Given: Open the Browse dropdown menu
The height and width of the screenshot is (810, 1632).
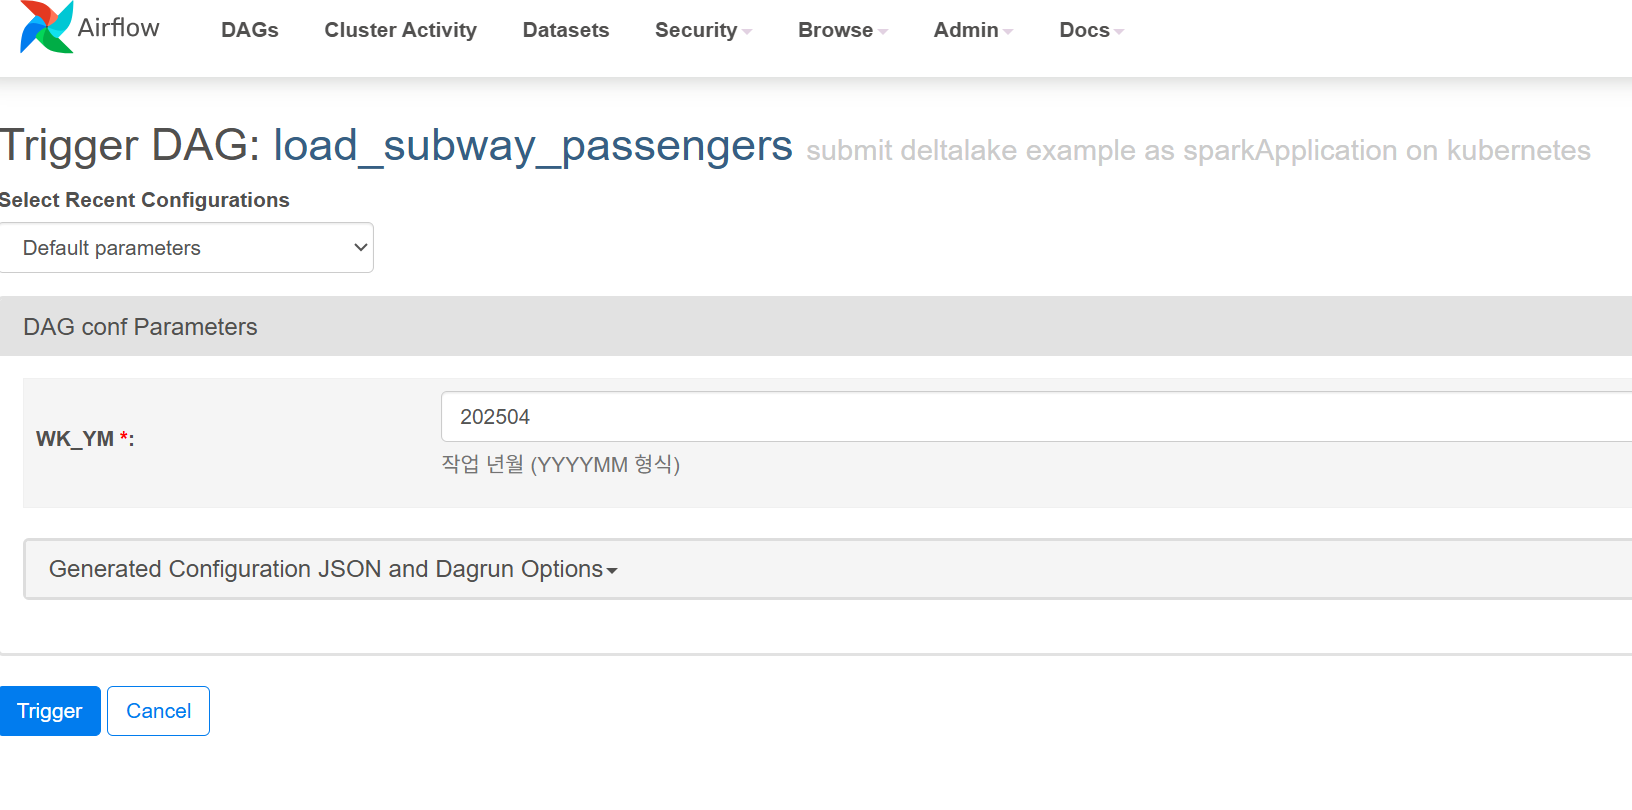Looking at the screenshot, I should coord(842,30).
